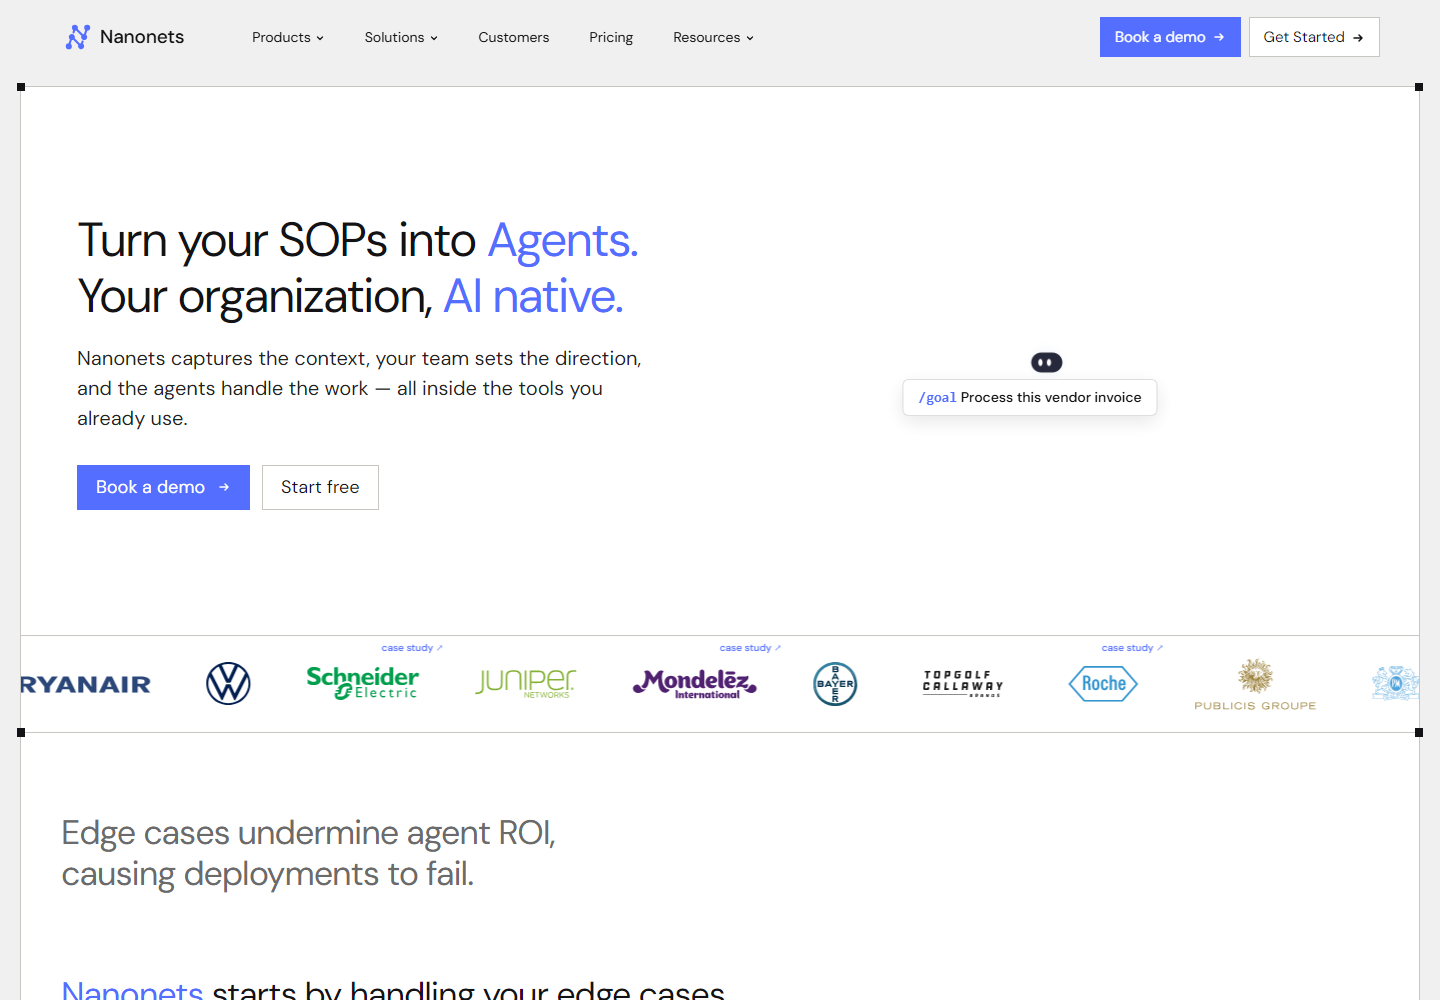Open the Mondelez case study link

coord(750,648)
